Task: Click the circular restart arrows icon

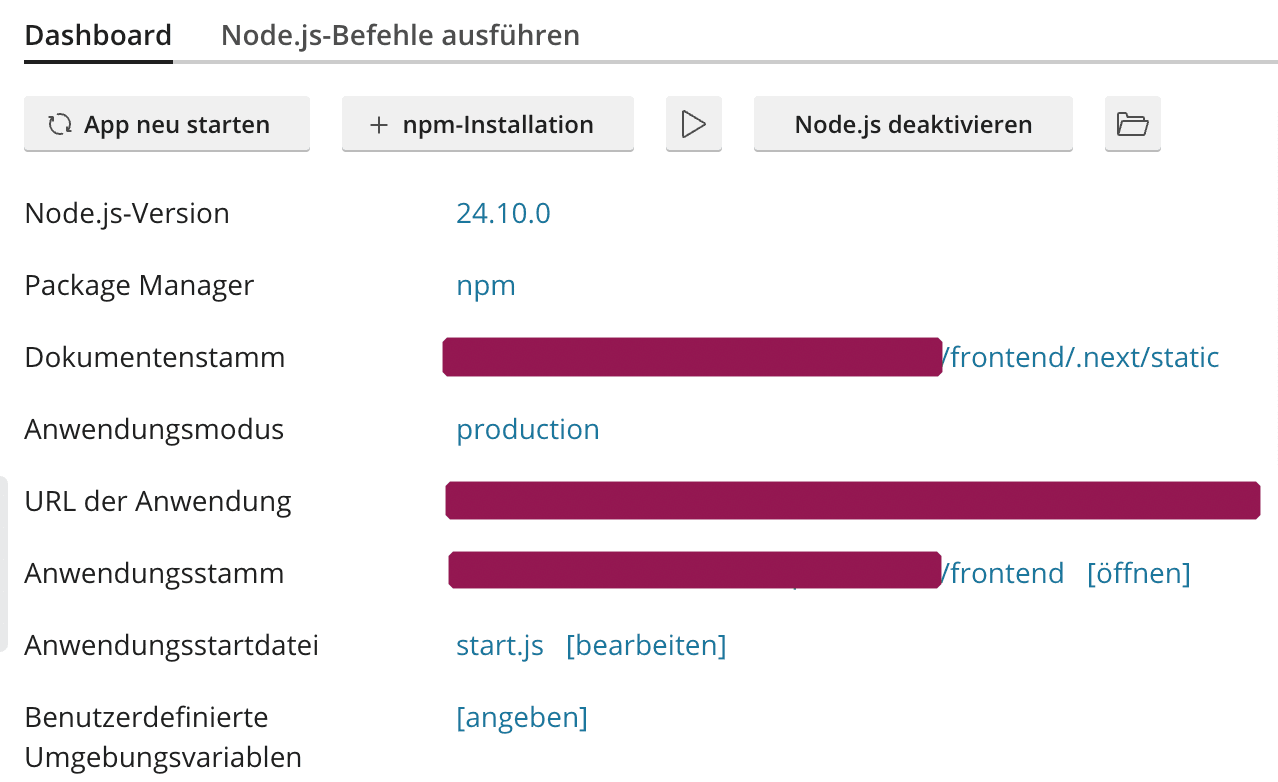Action: coord(60,124)
